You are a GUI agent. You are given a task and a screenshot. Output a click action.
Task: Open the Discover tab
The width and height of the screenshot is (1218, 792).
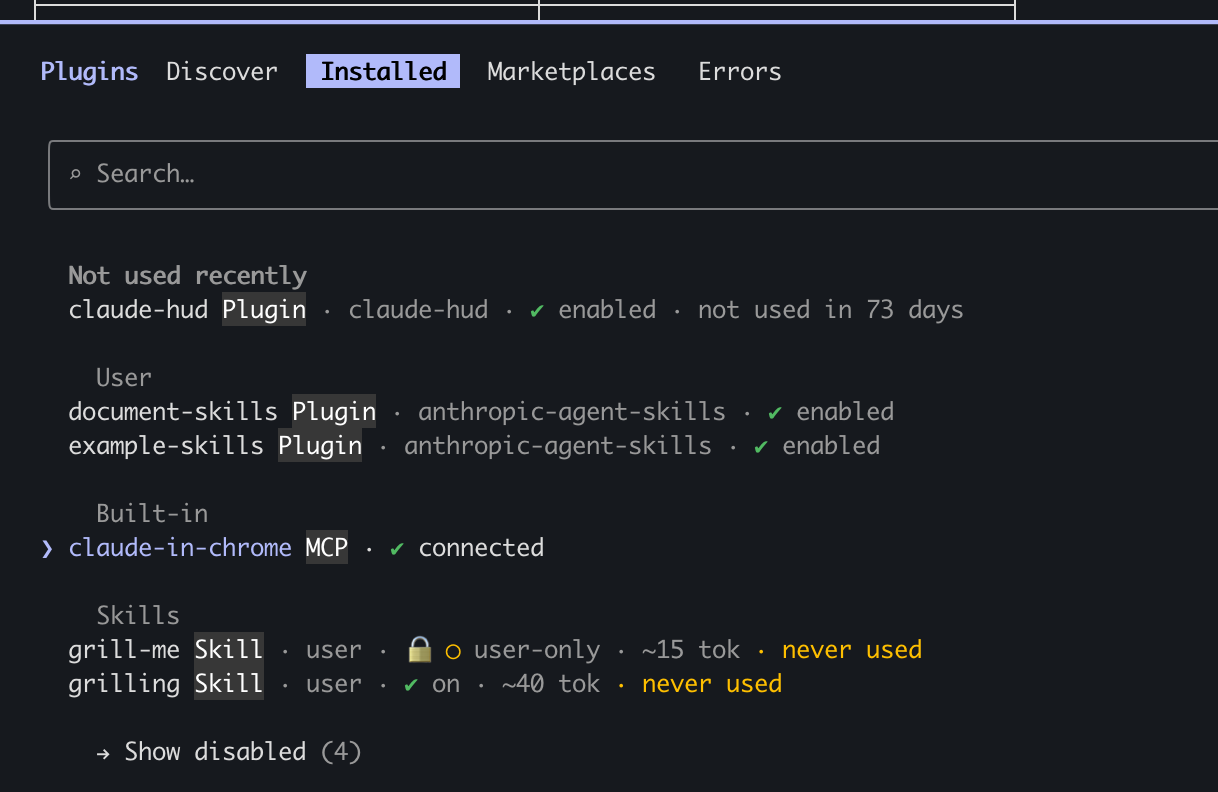222,72
